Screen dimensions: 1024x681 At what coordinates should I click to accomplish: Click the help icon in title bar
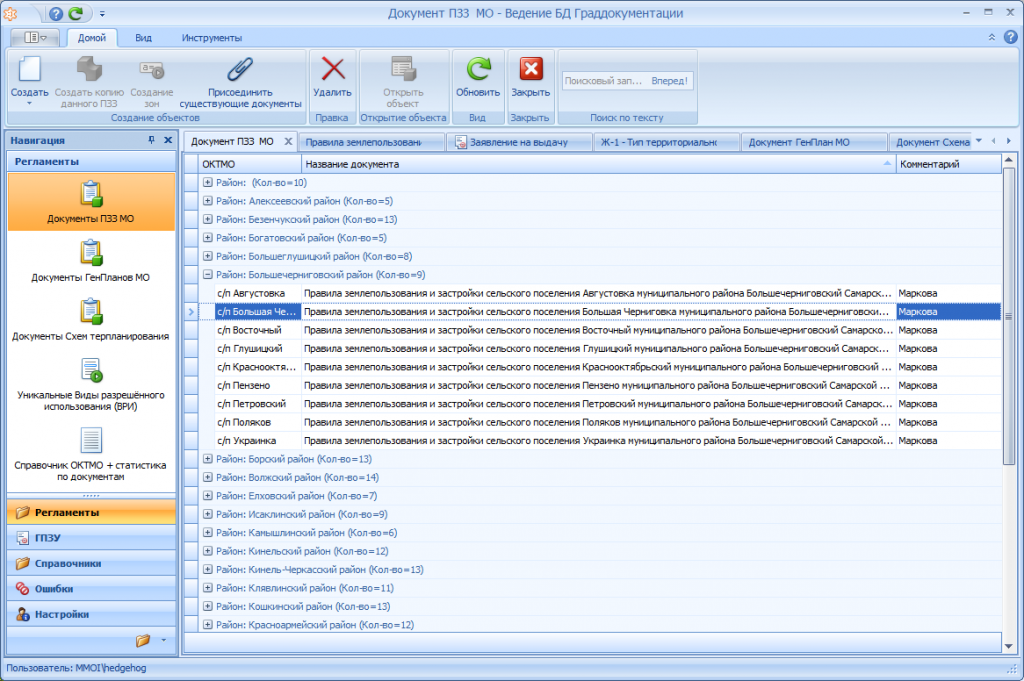[56, 13]
